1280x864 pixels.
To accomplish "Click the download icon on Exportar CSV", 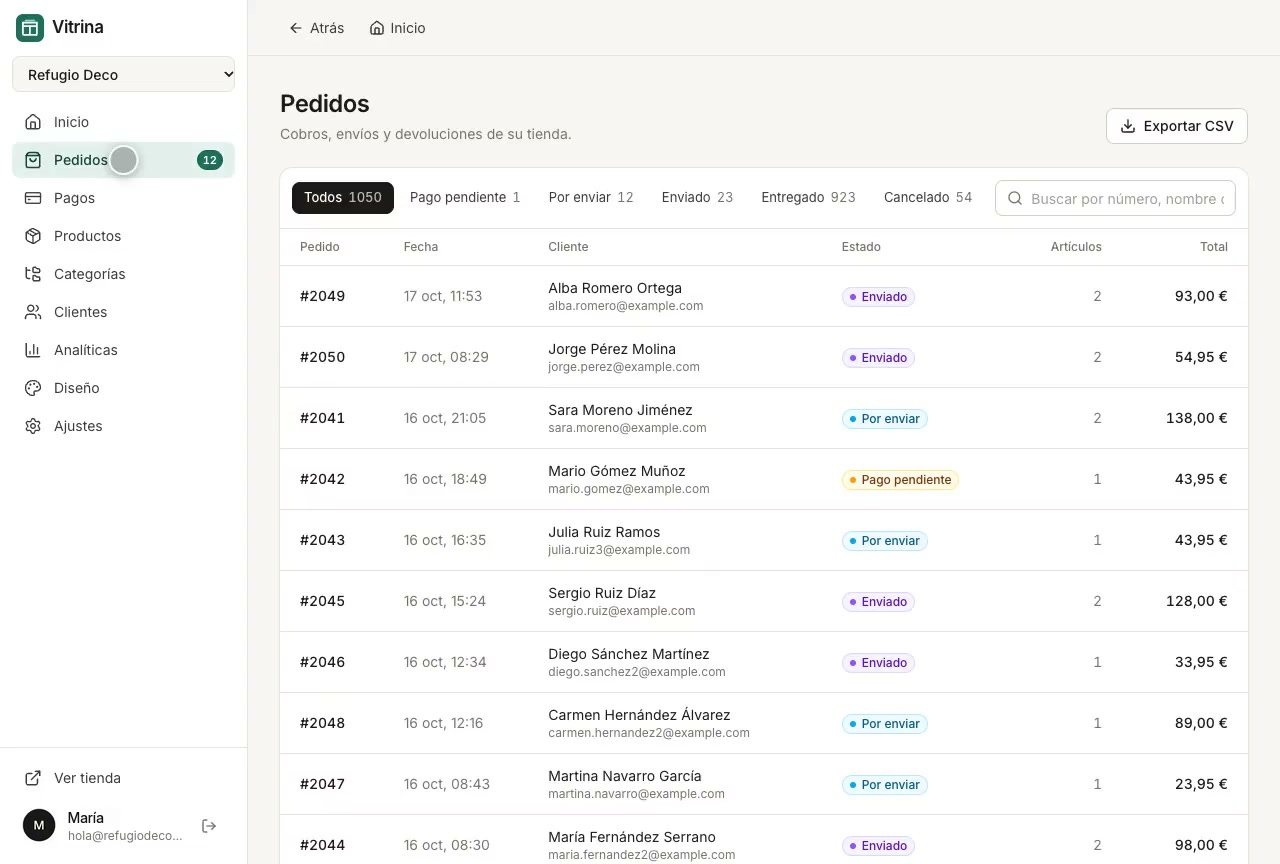I will pyautogui.click(x=1128, y=126).
